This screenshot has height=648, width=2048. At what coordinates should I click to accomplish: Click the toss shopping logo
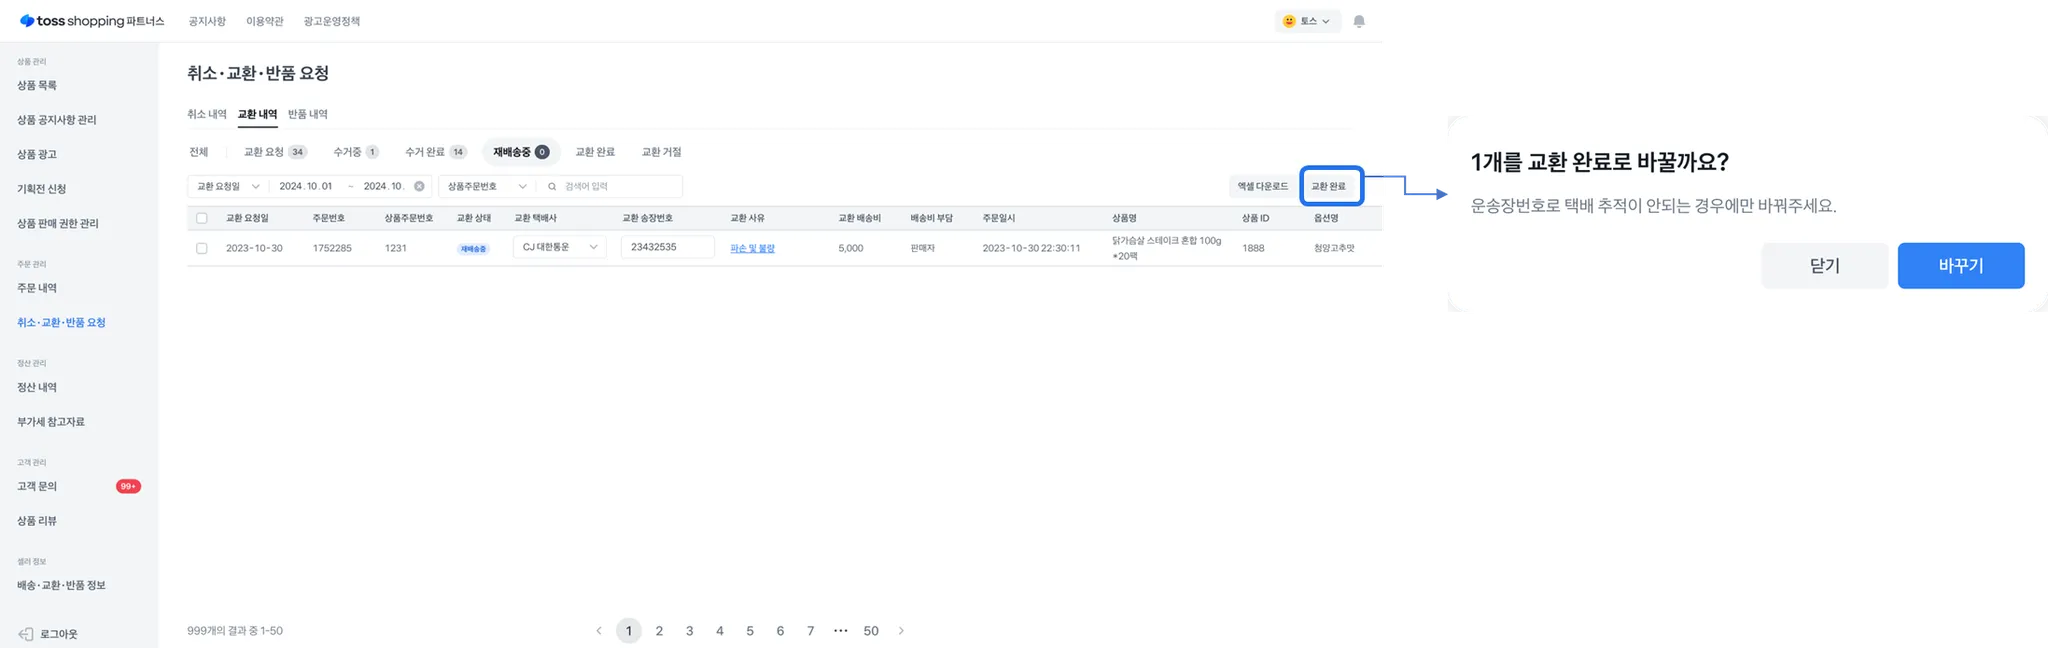[92, 21]
